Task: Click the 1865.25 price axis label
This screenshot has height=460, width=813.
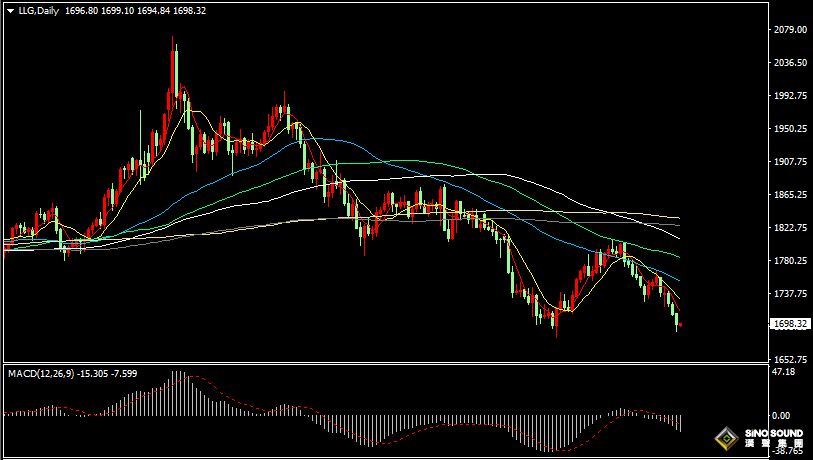Action: tap(790, 195)
